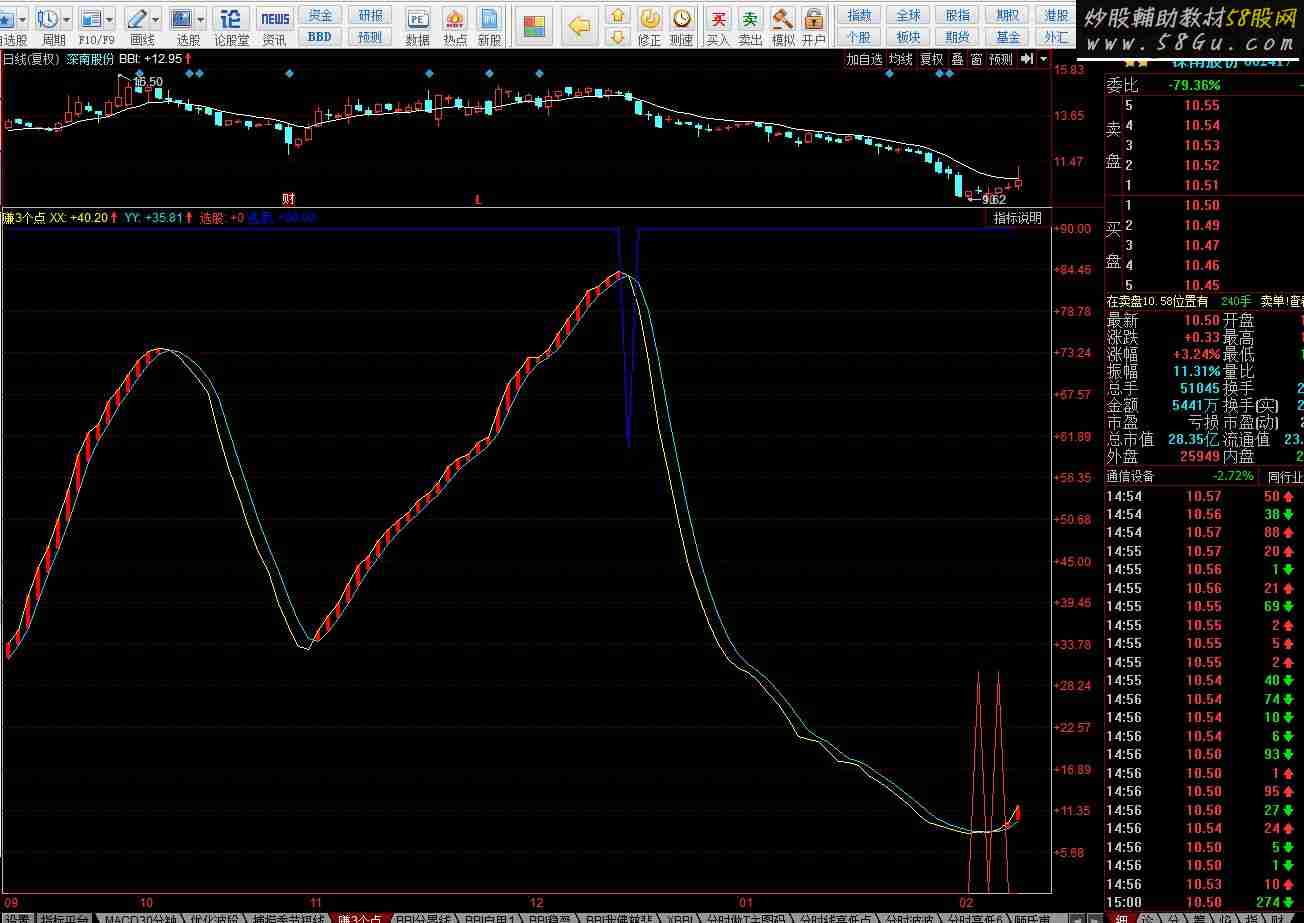The height and width of the screenshot is (923, 1304).
Task: Click 加自选 to add to watchlist
Action: click(864, 59)
